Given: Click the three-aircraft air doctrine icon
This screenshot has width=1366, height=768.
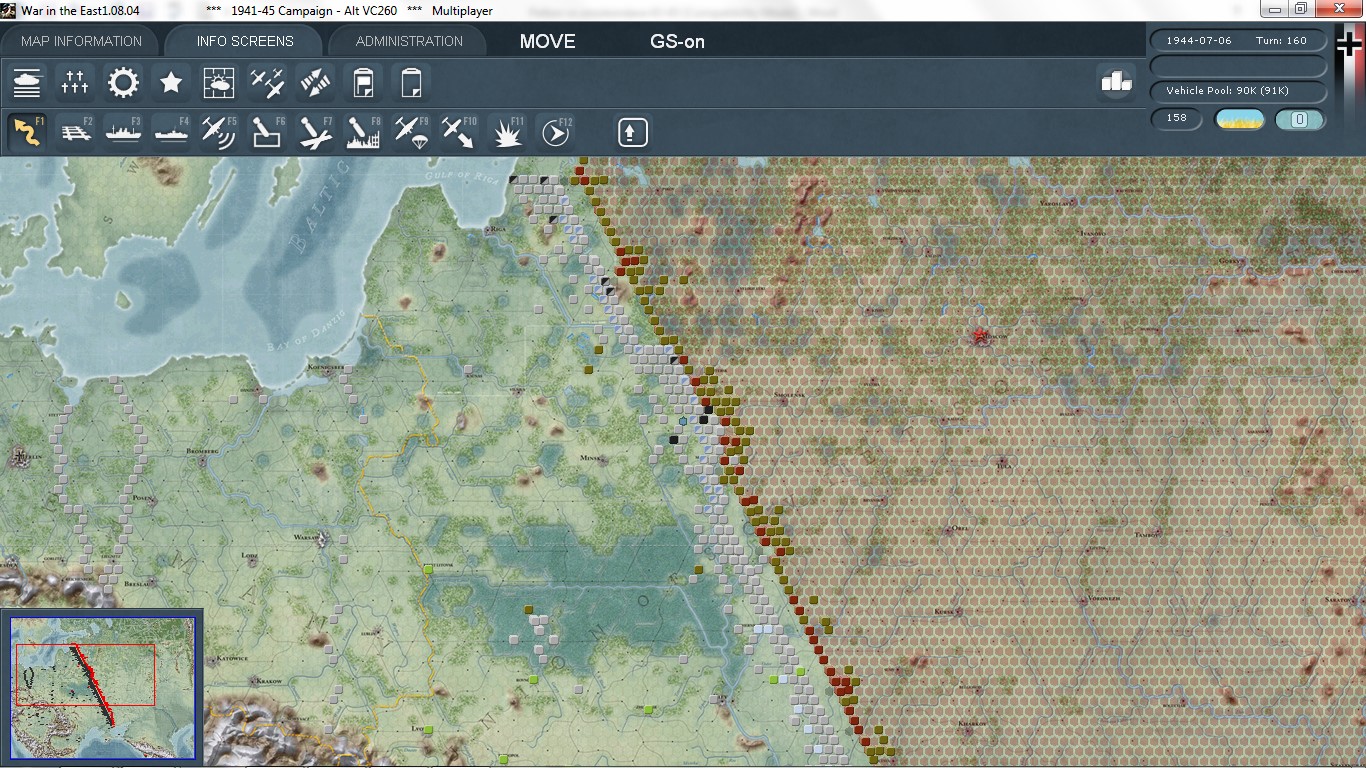Looking at the screenshot, I should pyautogui.click(x=267, y=82).
